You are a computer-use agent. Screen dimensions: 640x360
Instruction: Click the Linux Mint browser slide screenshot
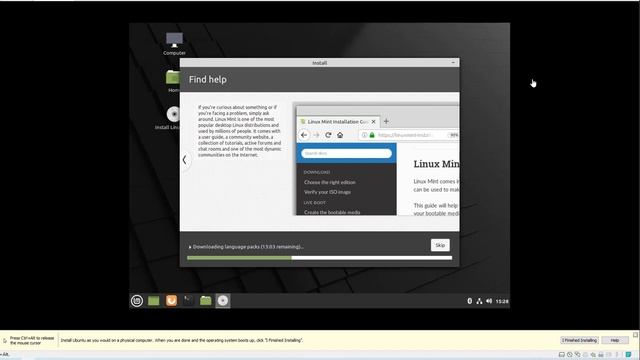(x=376, y=159)
